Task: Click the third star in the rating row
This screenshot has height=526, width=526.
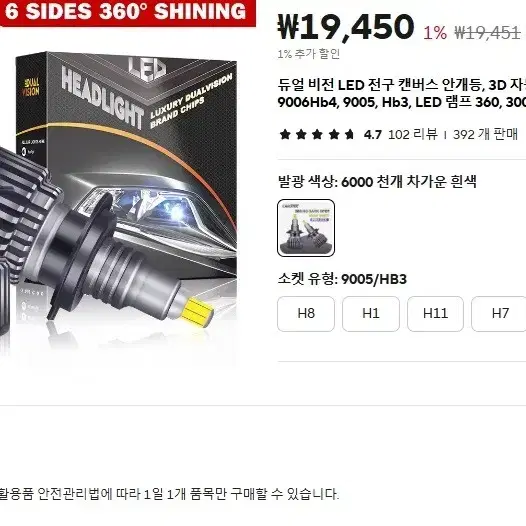Action: [x=317, y=135]
